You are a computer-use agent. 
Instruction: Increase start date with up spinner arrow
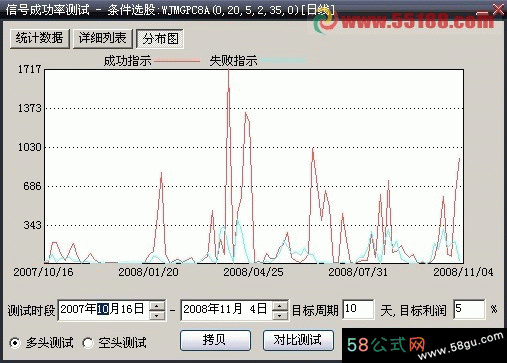pyautogui.click(x=157, y=305)
